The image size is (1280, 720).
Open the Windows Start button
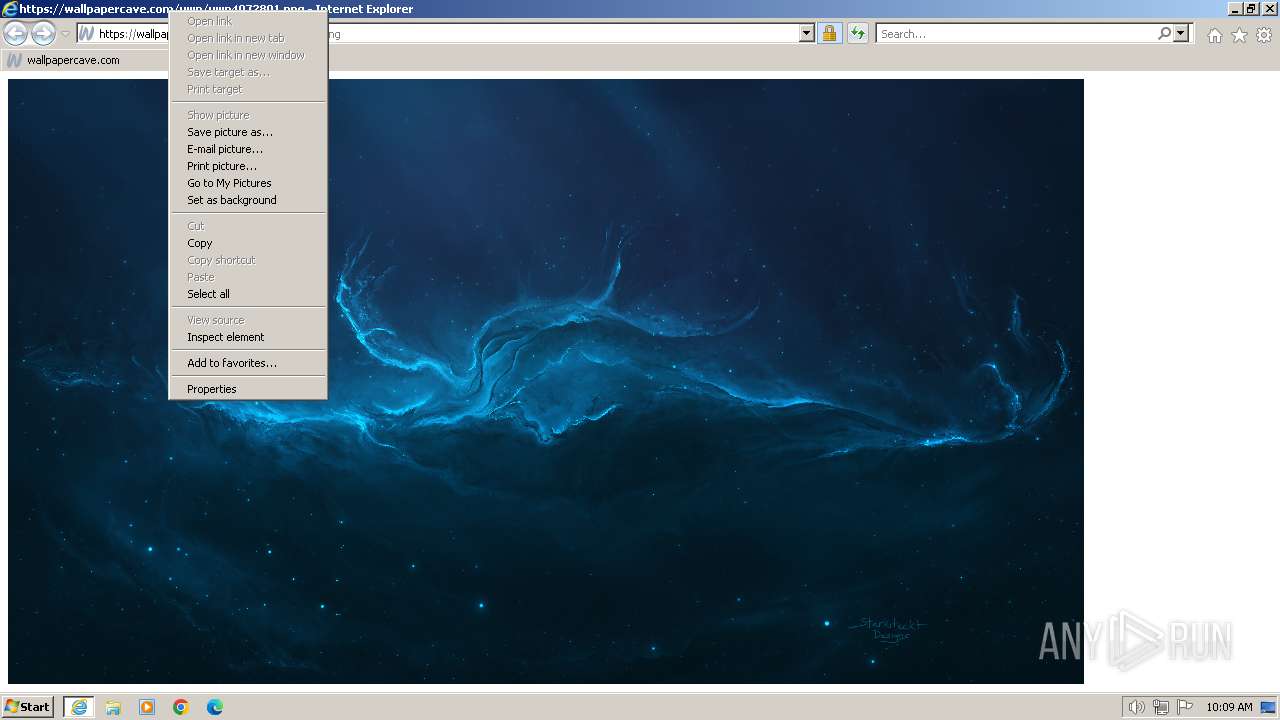click(x=28, y=707)
